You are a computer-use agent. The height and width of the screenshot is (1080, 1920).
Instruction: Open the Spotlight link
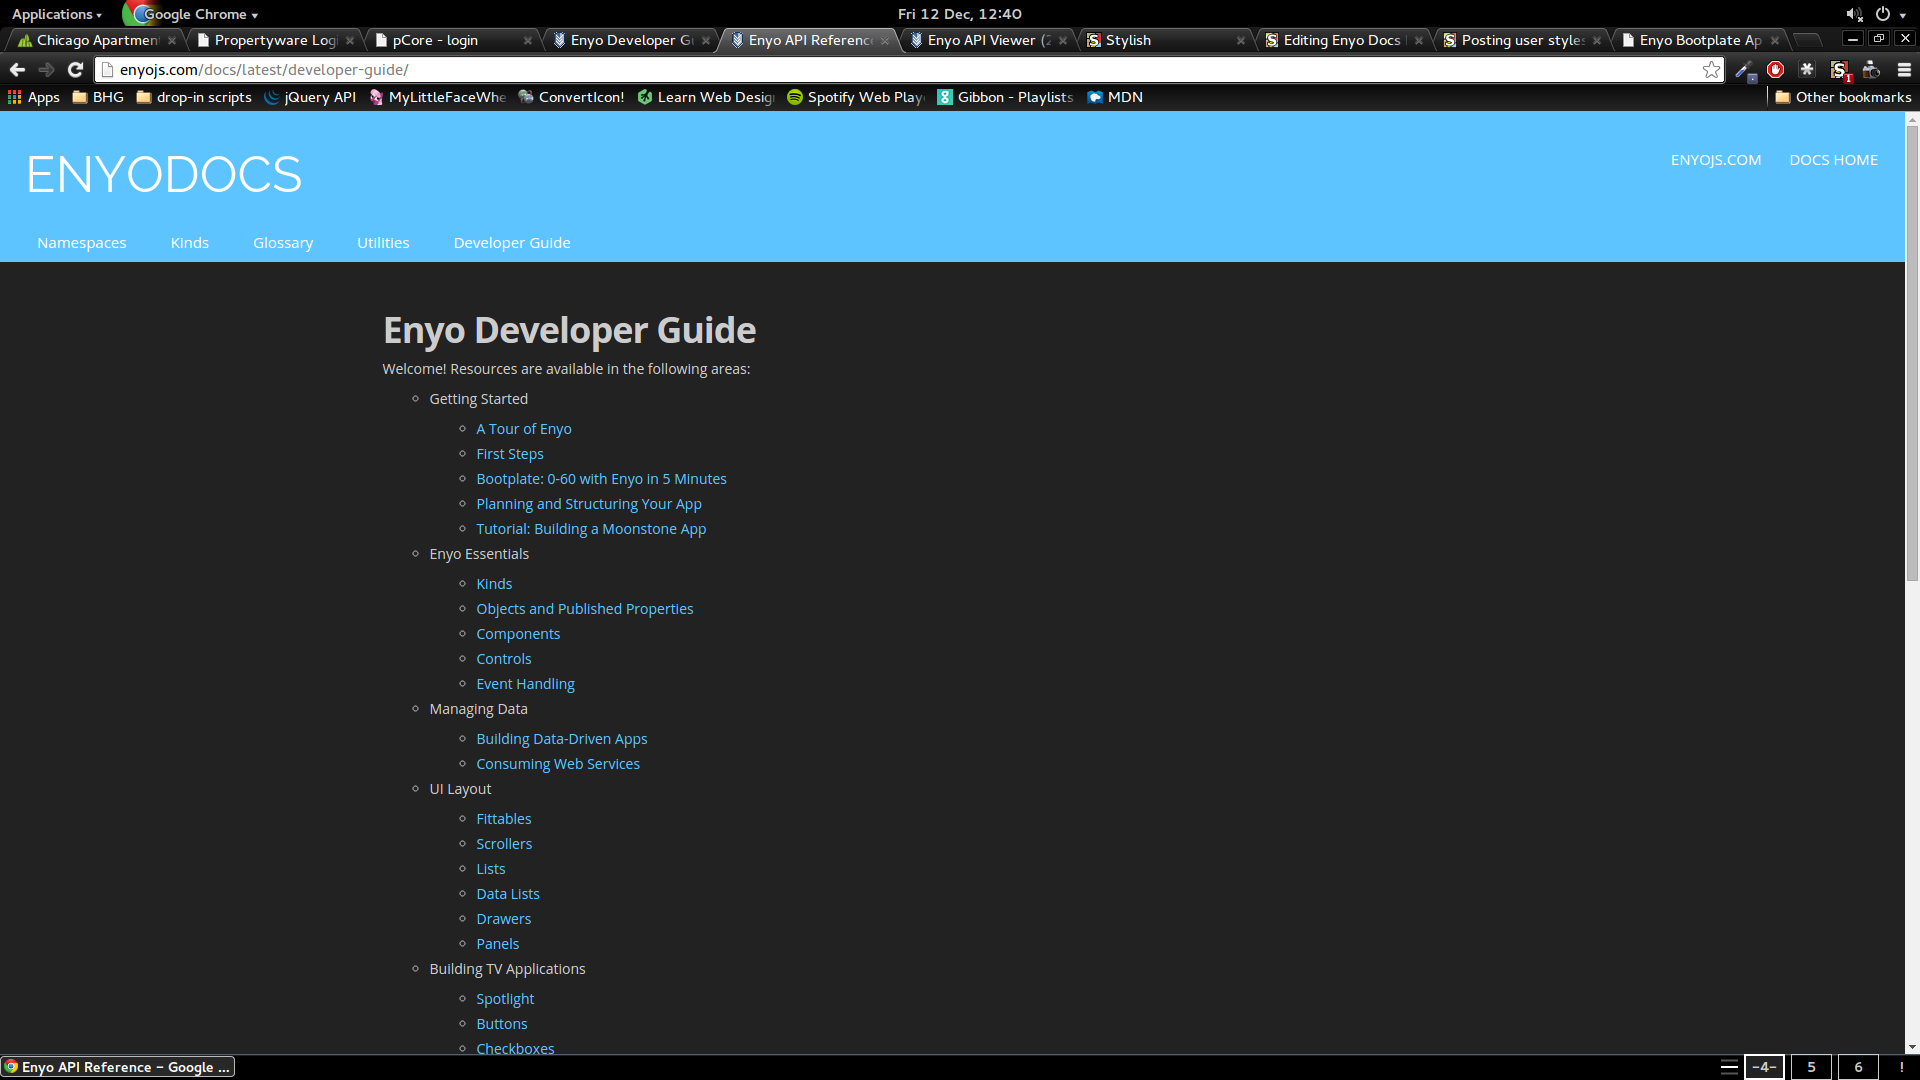505,999
